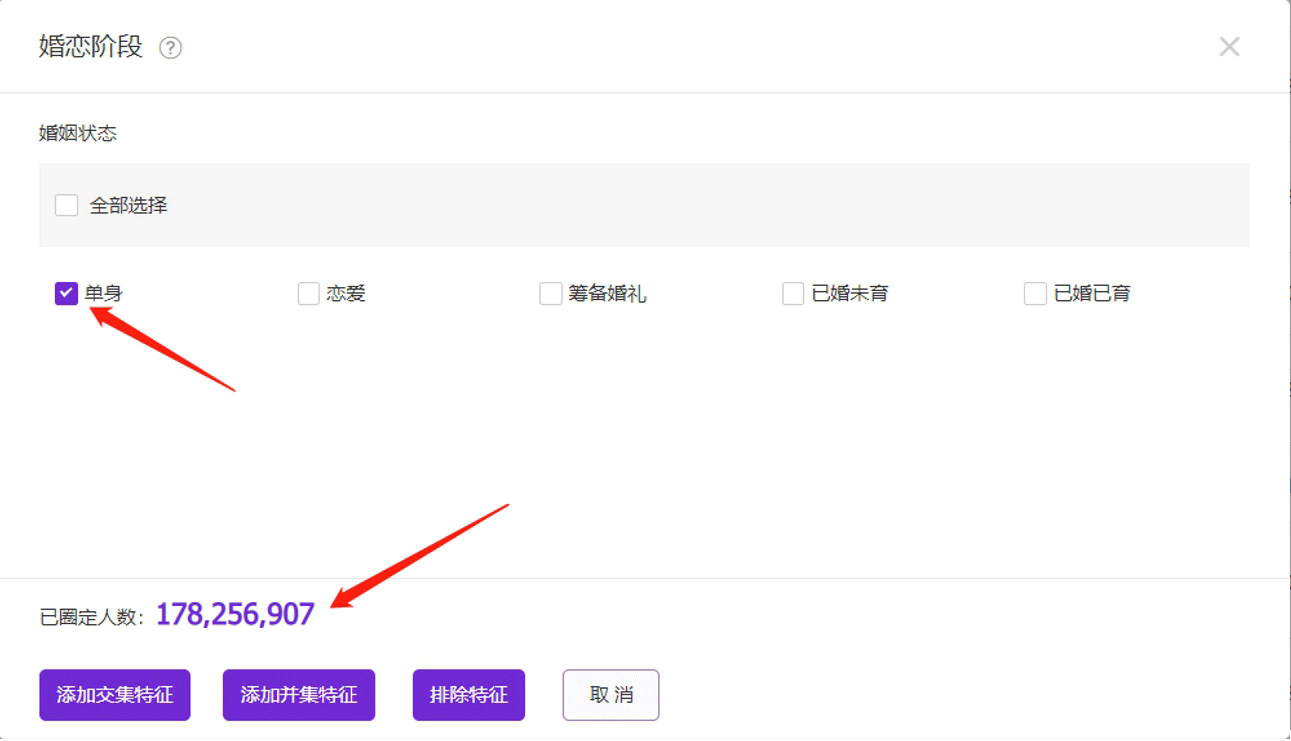
Task: Click the 已婚已育 label text
Action: [1092, 294]
